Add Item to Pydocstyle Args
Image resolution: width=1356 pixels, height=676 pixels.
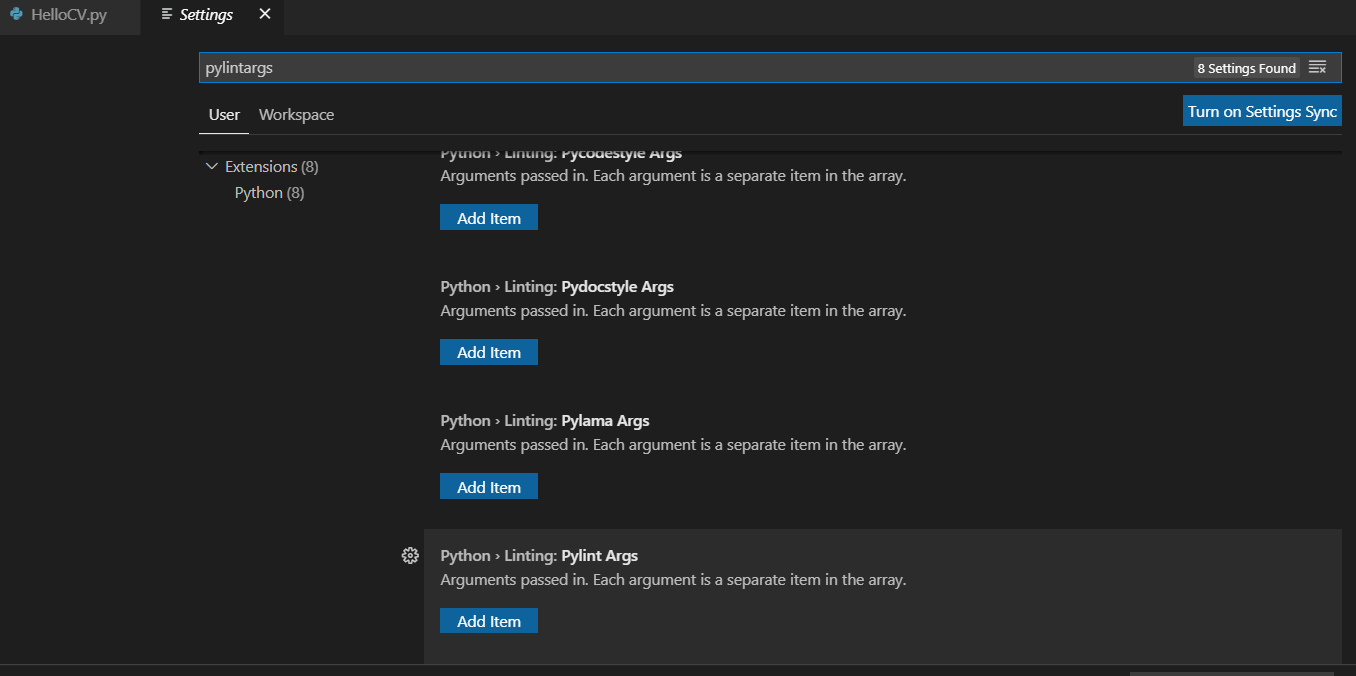pos(489,352)
